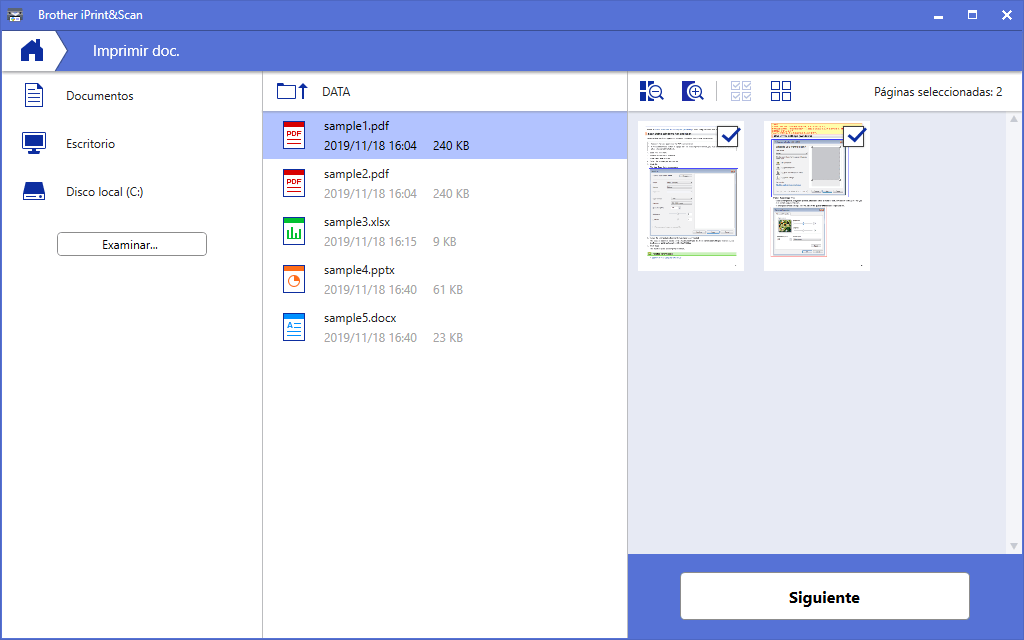Open the Escritorio desktop location
1024x640 pixels.
click(x=90, y=144)
